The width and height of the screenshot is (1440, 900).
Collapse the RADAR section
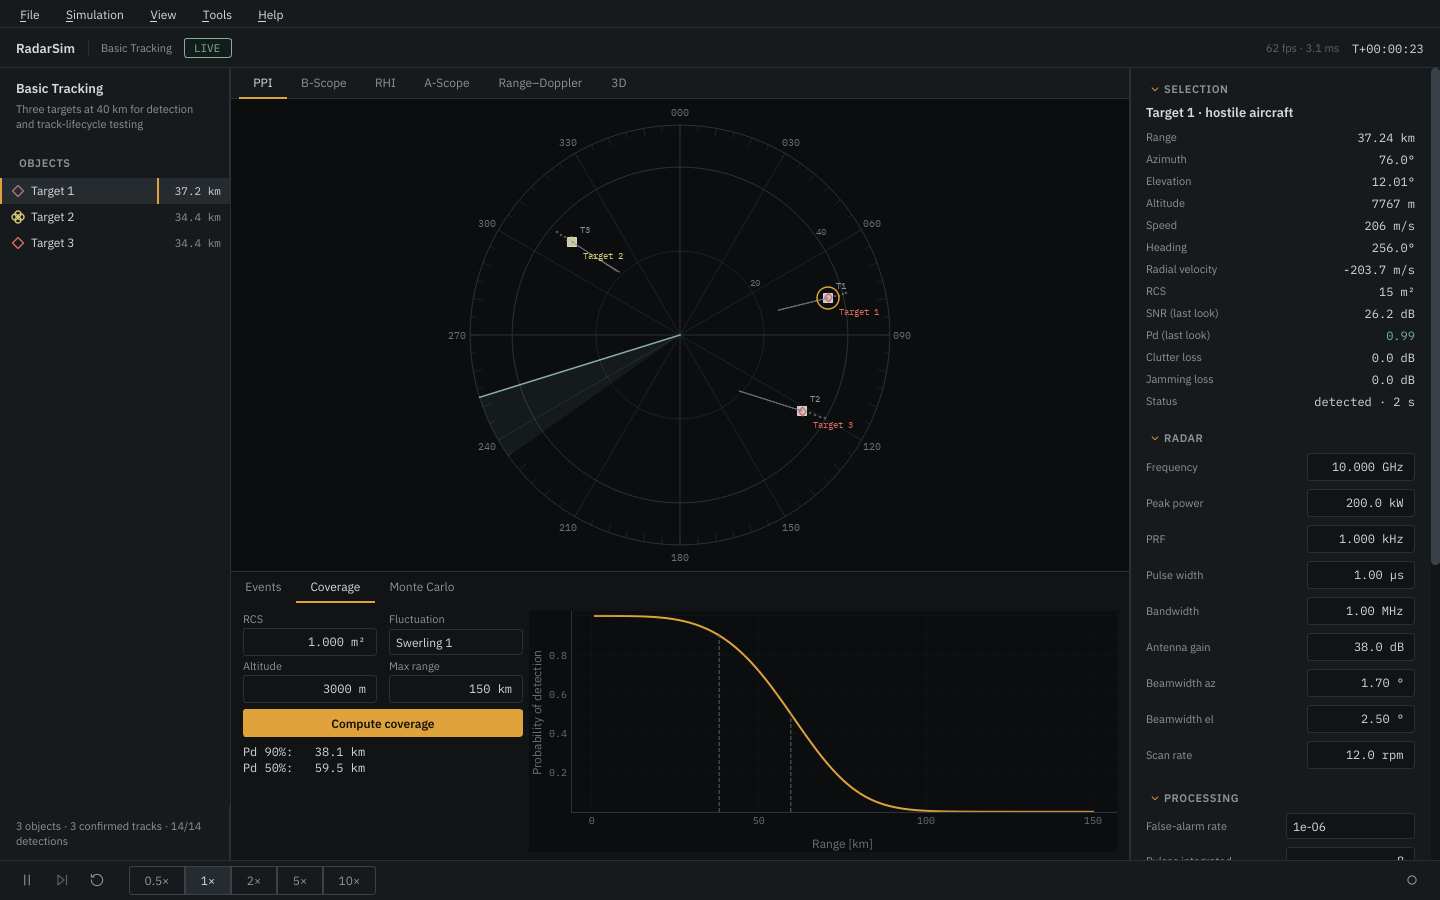pos(1155,438)
